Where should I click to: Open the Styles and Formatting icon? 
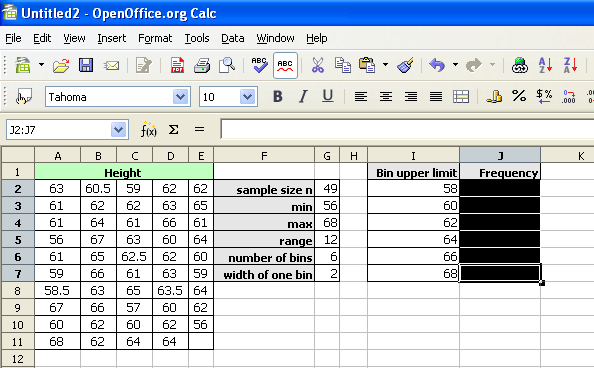pyautogui.click(x=23, y=97)
